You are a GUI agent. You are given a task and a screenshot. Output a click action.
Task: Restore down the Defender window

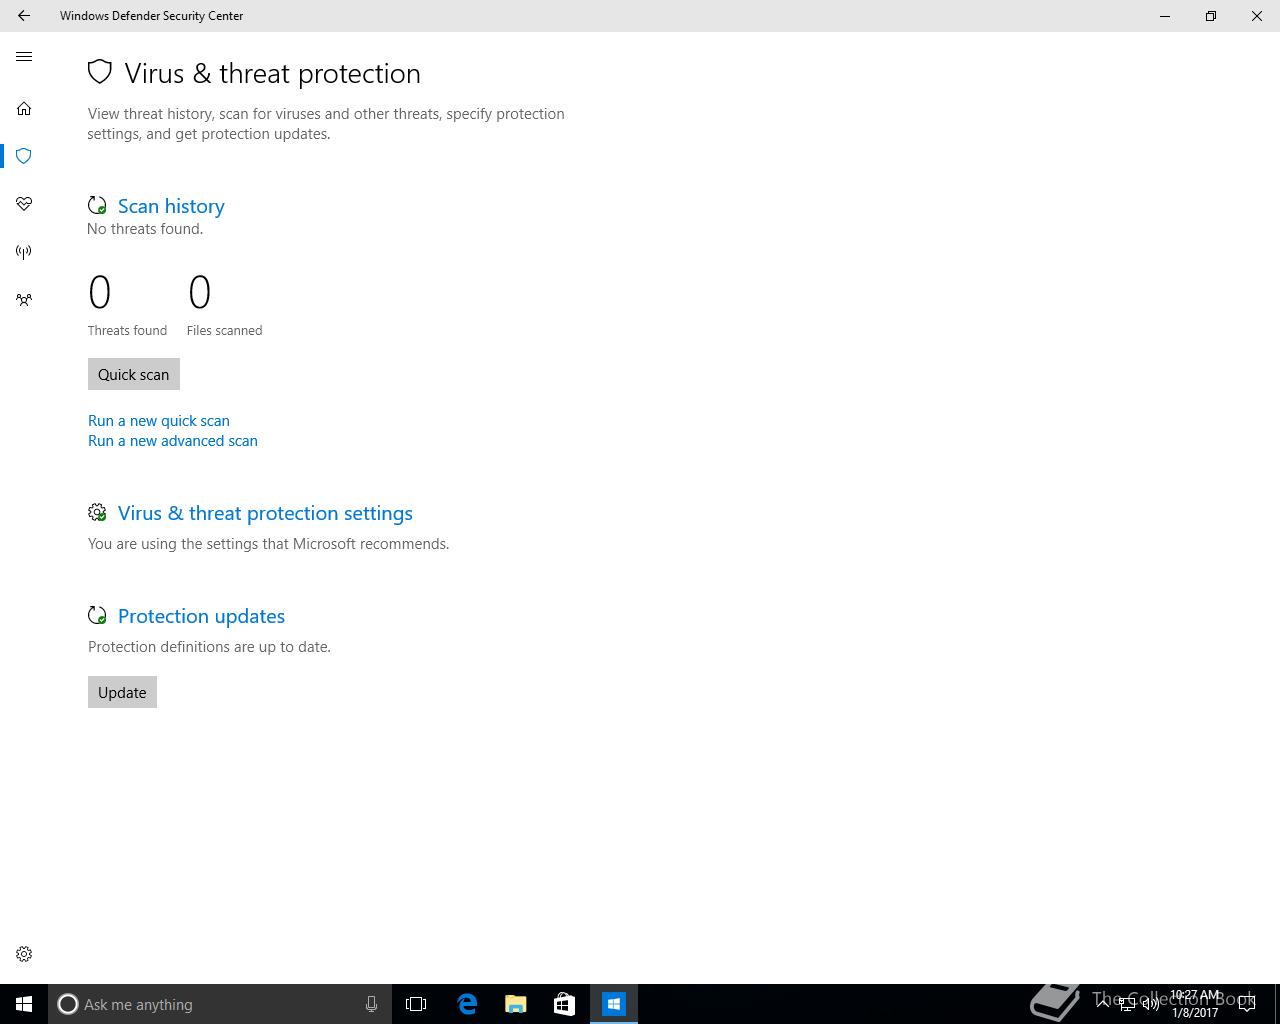(x=1211, y=16)
